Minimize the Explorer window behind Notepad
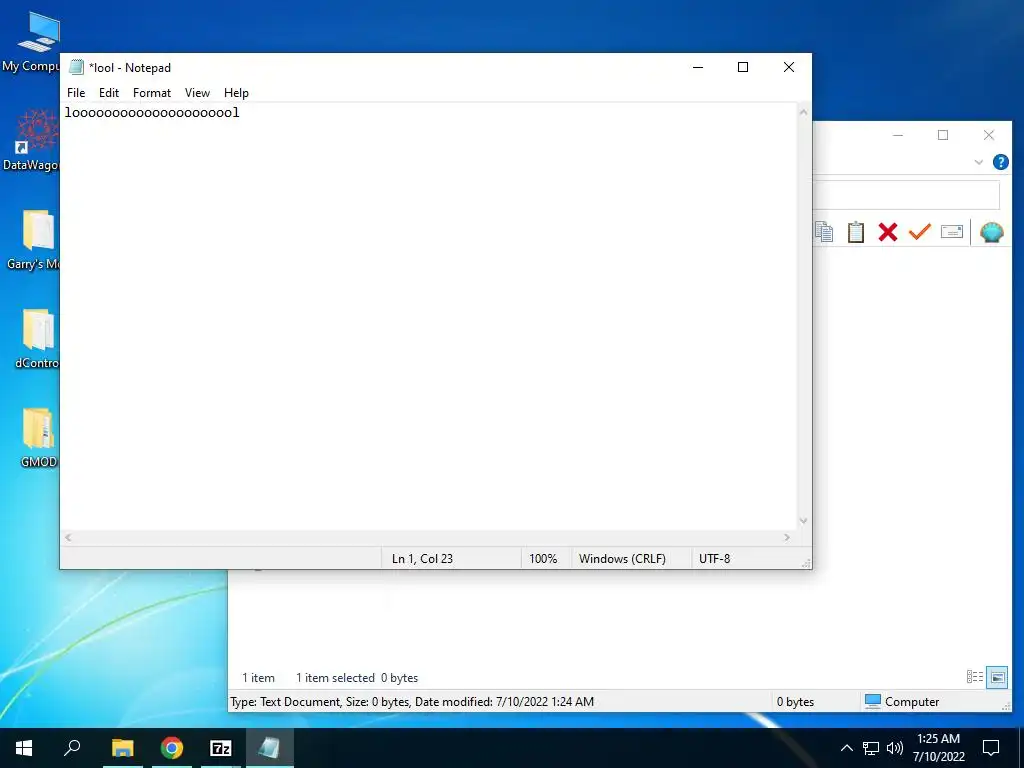Viewport: 1024px width, 768px height. [x=898, y=135]
